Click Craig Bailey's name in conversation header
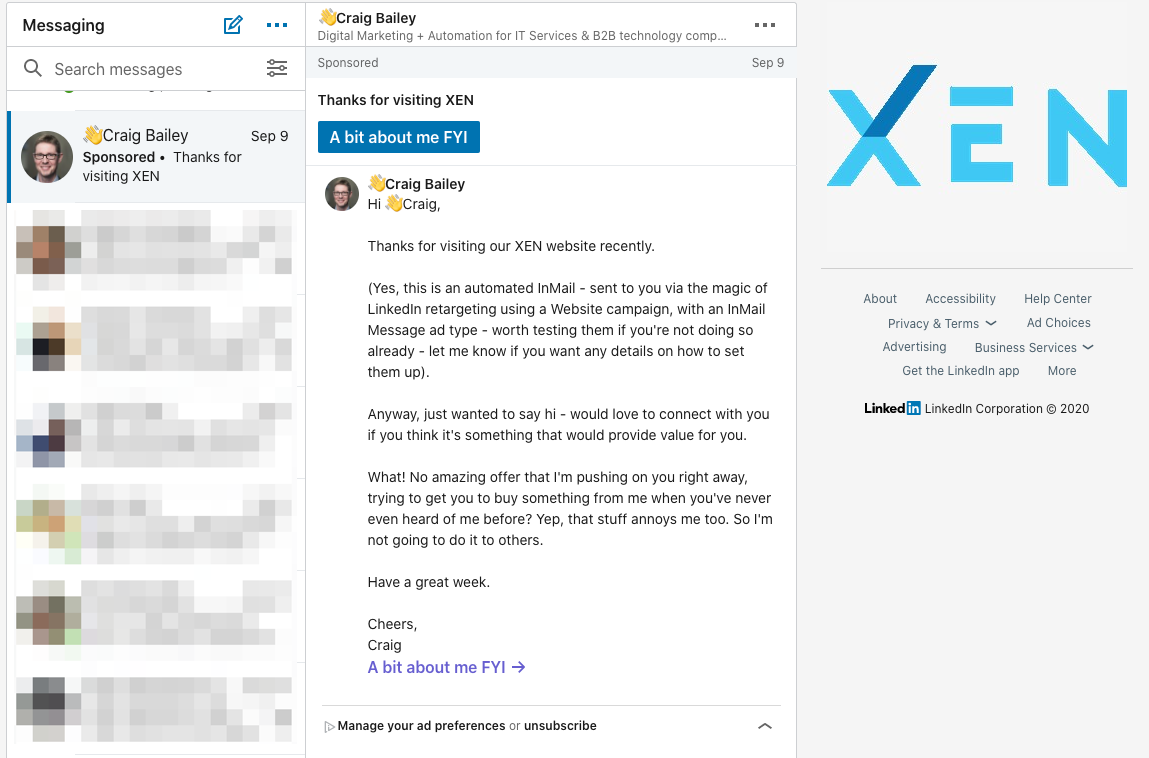Image resolution: width=1149 pixels, height=758 pixels. coord(376,17)
